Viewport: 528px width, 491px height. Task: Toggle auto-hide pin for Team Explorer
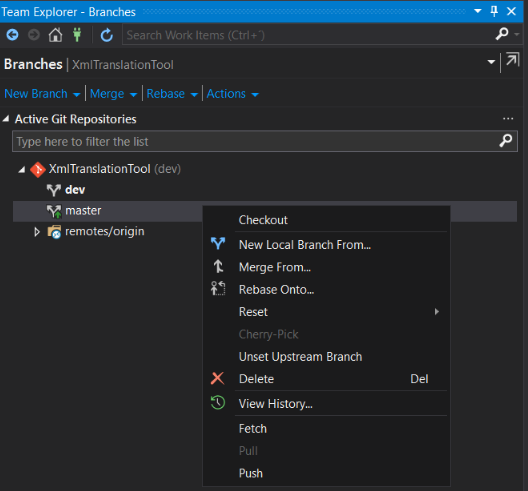(x=494, y=11)
